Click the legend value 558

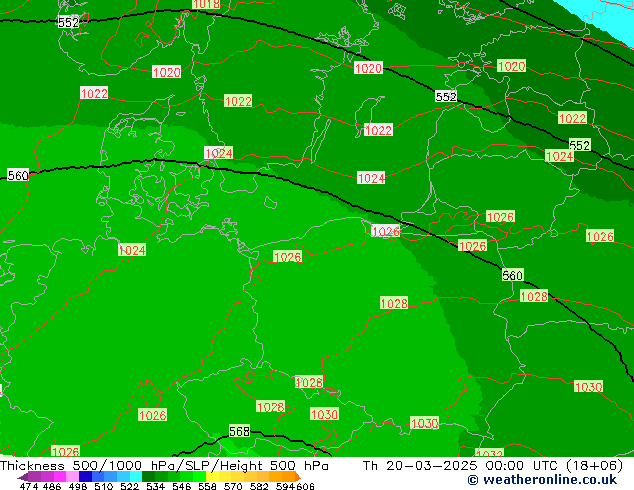(207, 486)
